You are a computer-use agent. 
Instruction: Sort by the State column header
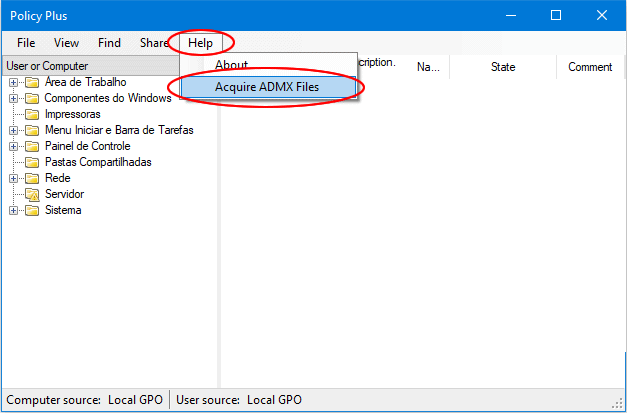[x=503, y=67]
